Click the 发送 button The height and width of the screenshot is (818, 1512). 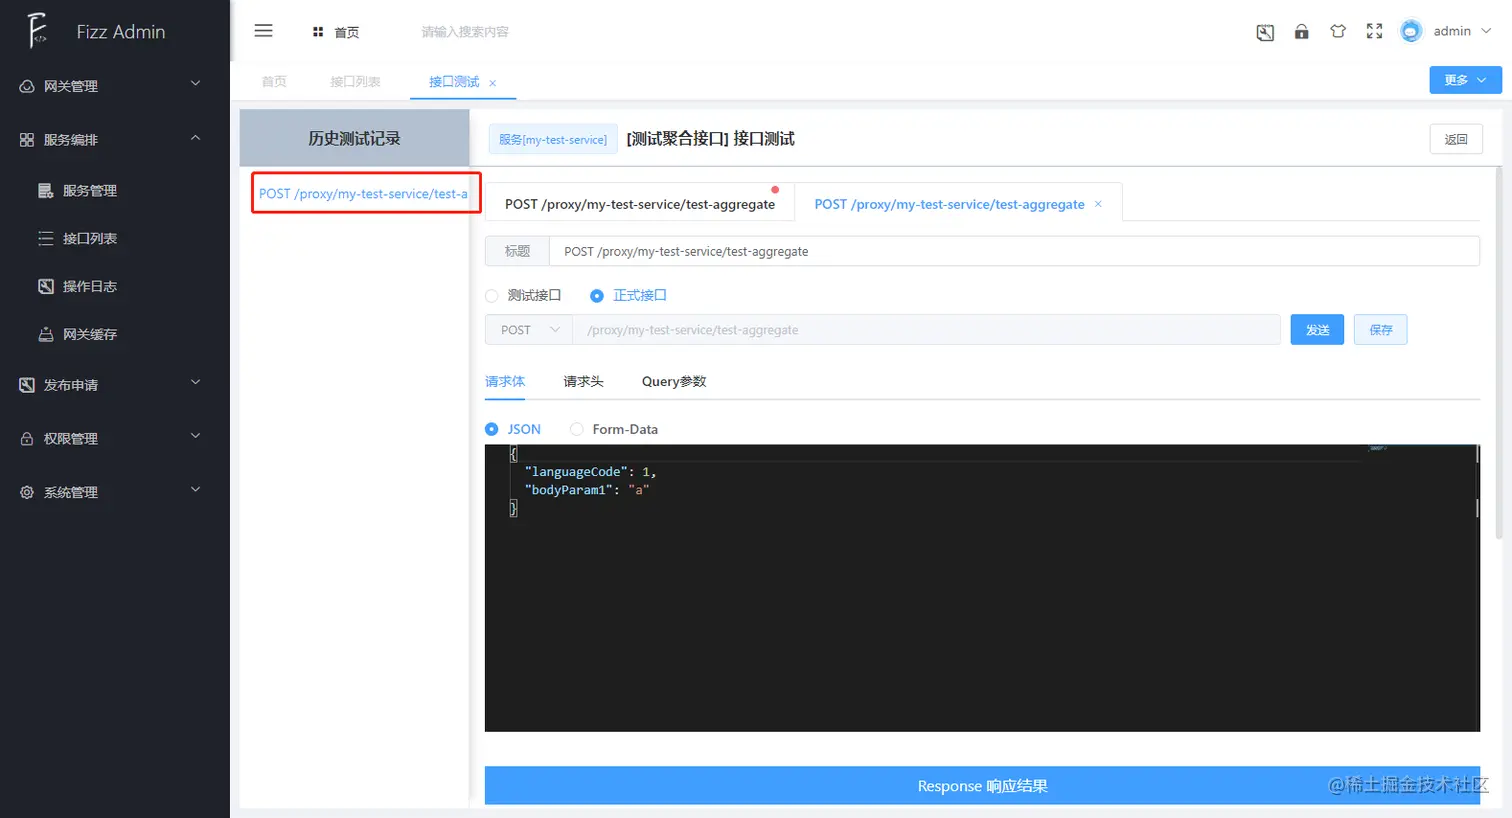(1317, 330)
